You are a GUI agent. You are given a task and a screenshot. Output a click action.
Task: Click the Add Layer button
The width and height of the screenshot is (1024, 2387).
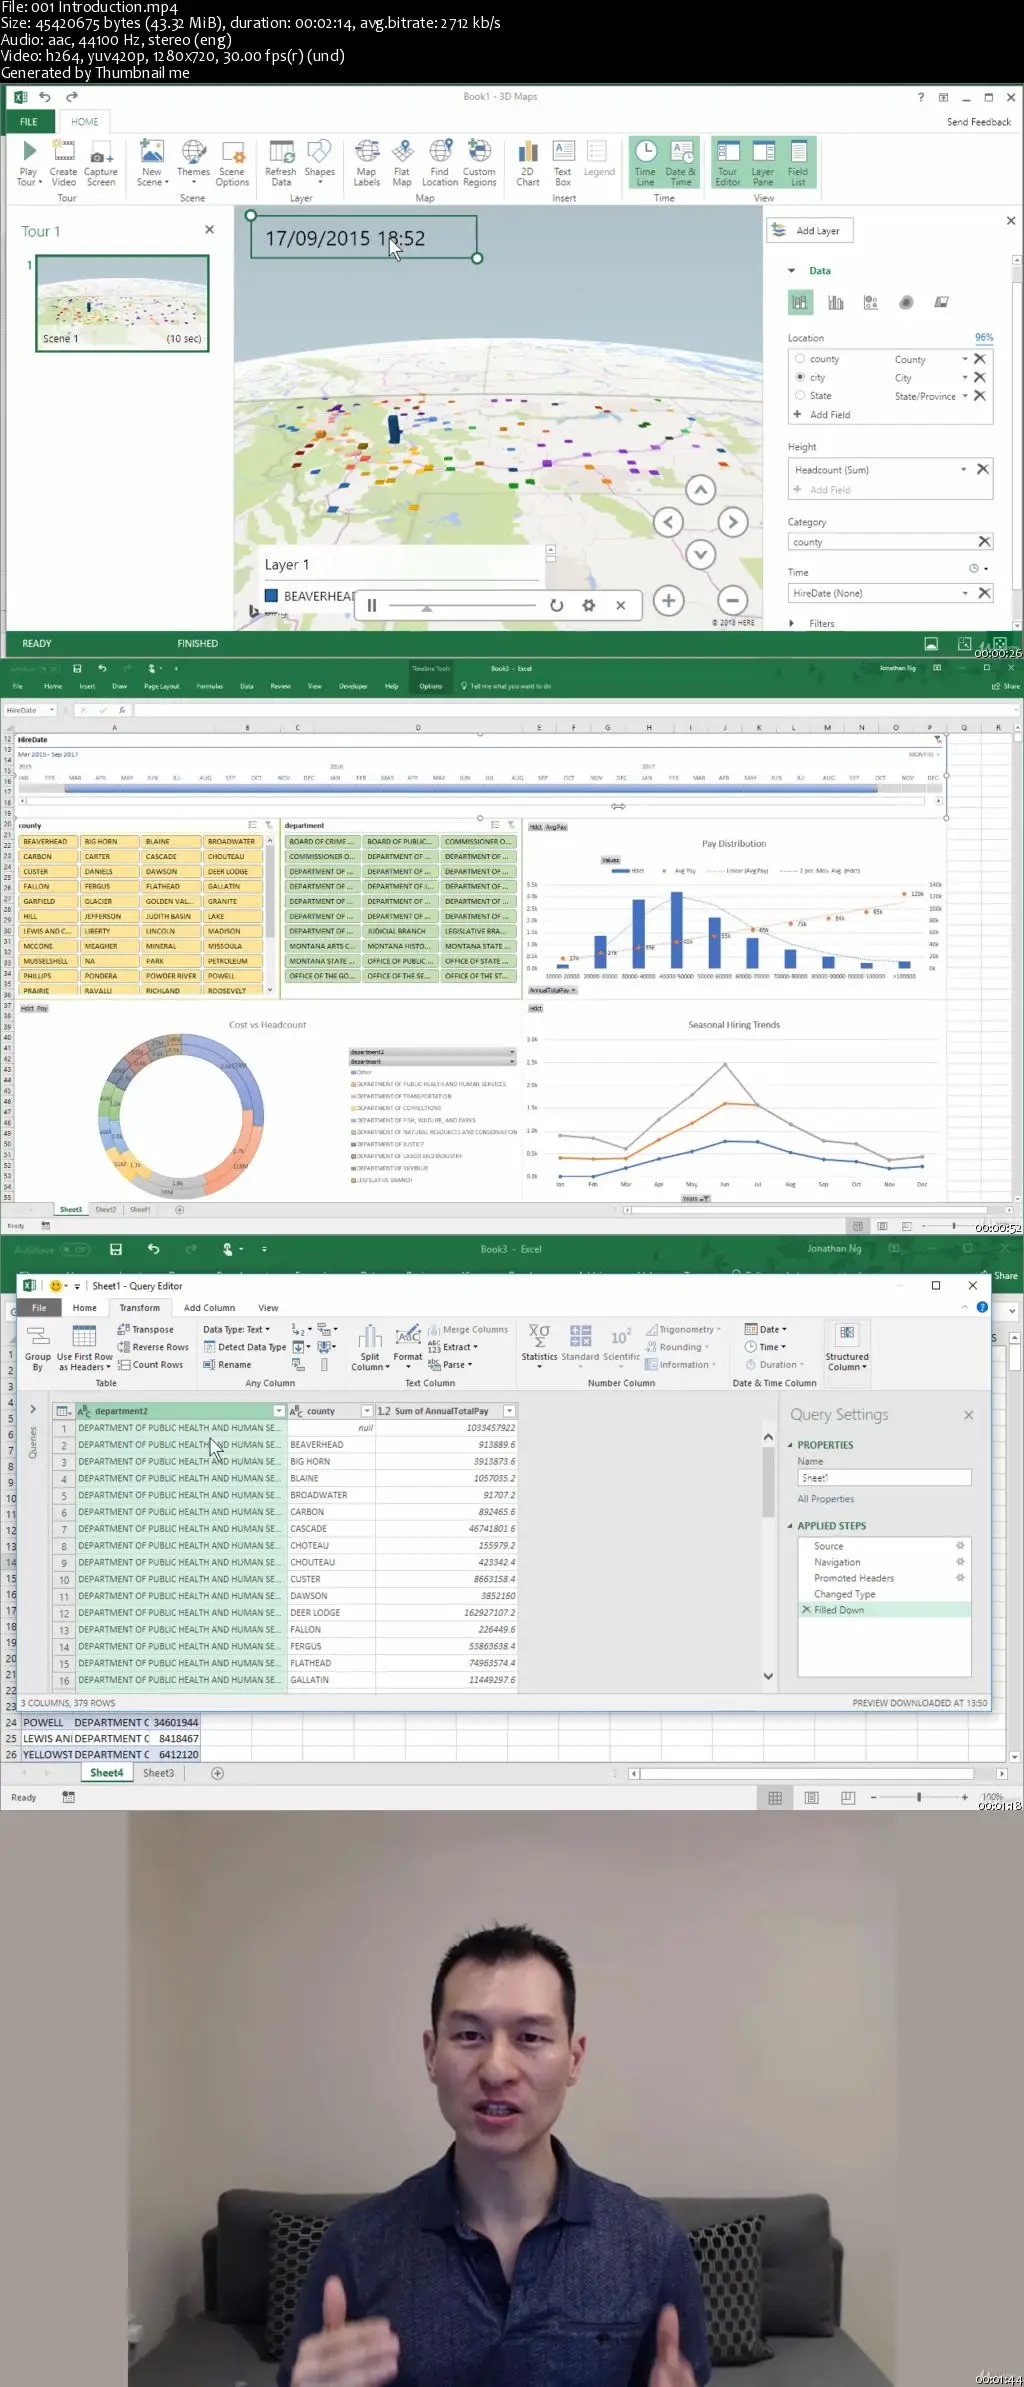pyautogui.click(x=809, y=231)
